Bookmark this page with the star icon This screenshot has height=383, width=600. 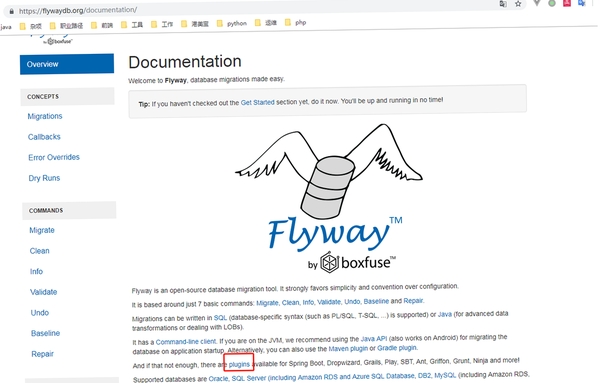[518, 4]
